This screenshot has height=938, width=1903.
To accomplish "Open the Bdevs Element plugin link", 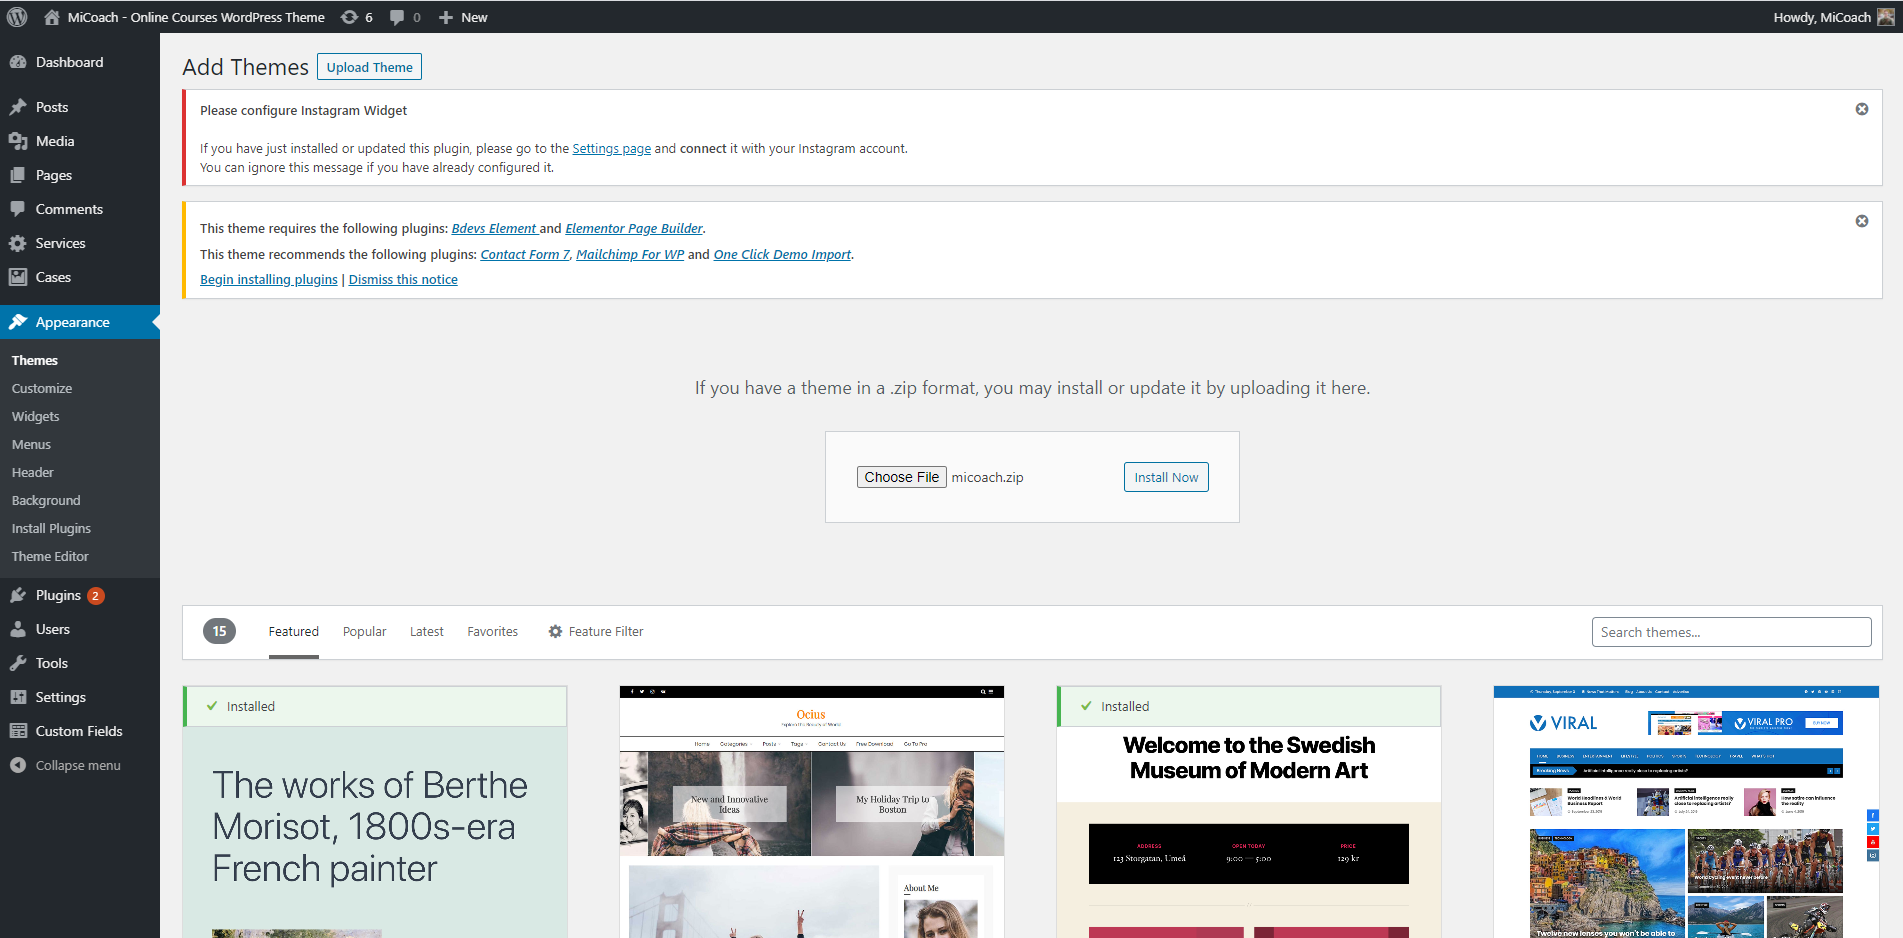I will tap(494, 228).
